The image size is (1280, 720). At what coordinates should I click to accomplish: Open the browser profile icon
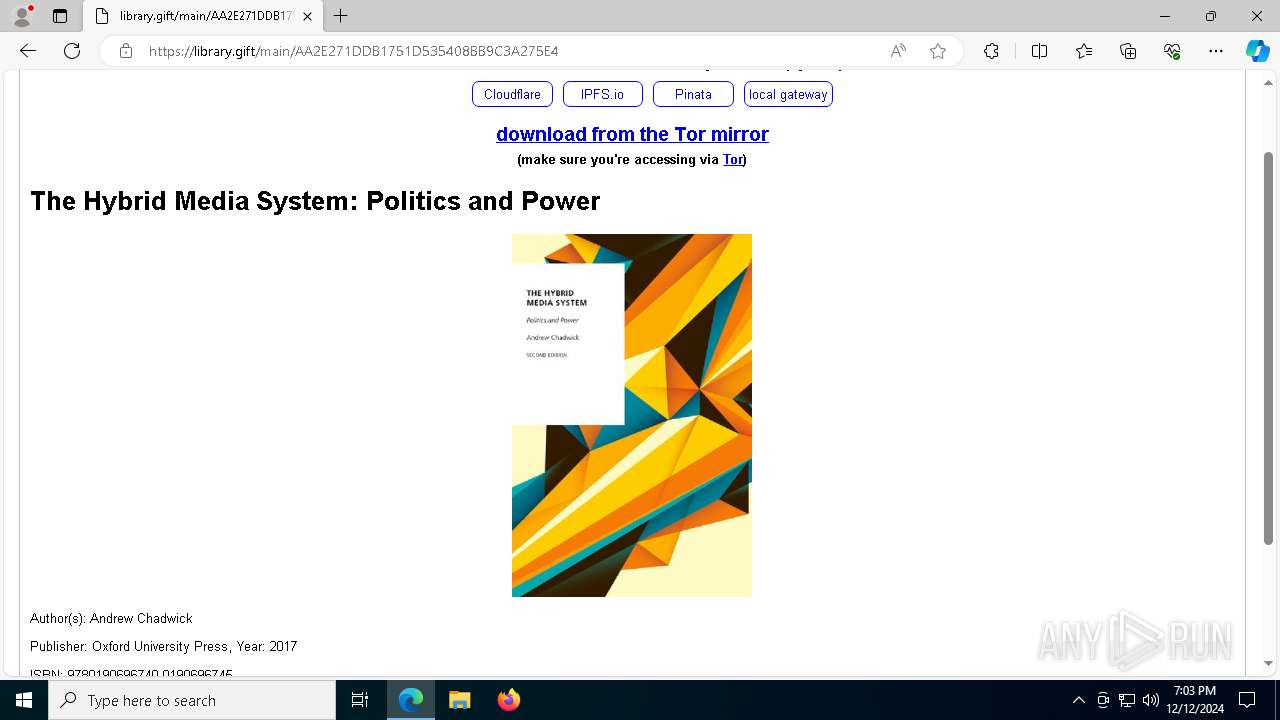point(22,16)
